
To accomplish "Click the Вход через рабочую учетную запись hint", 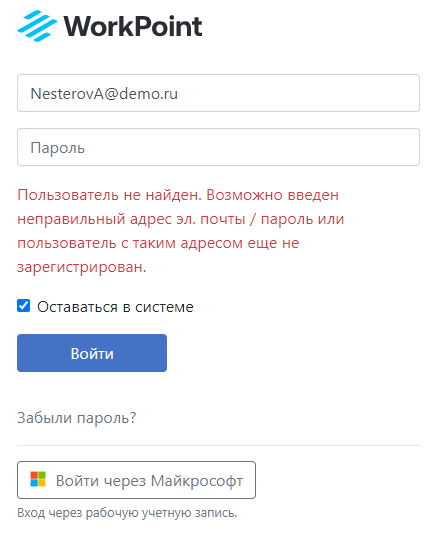I will click(127, 513).
